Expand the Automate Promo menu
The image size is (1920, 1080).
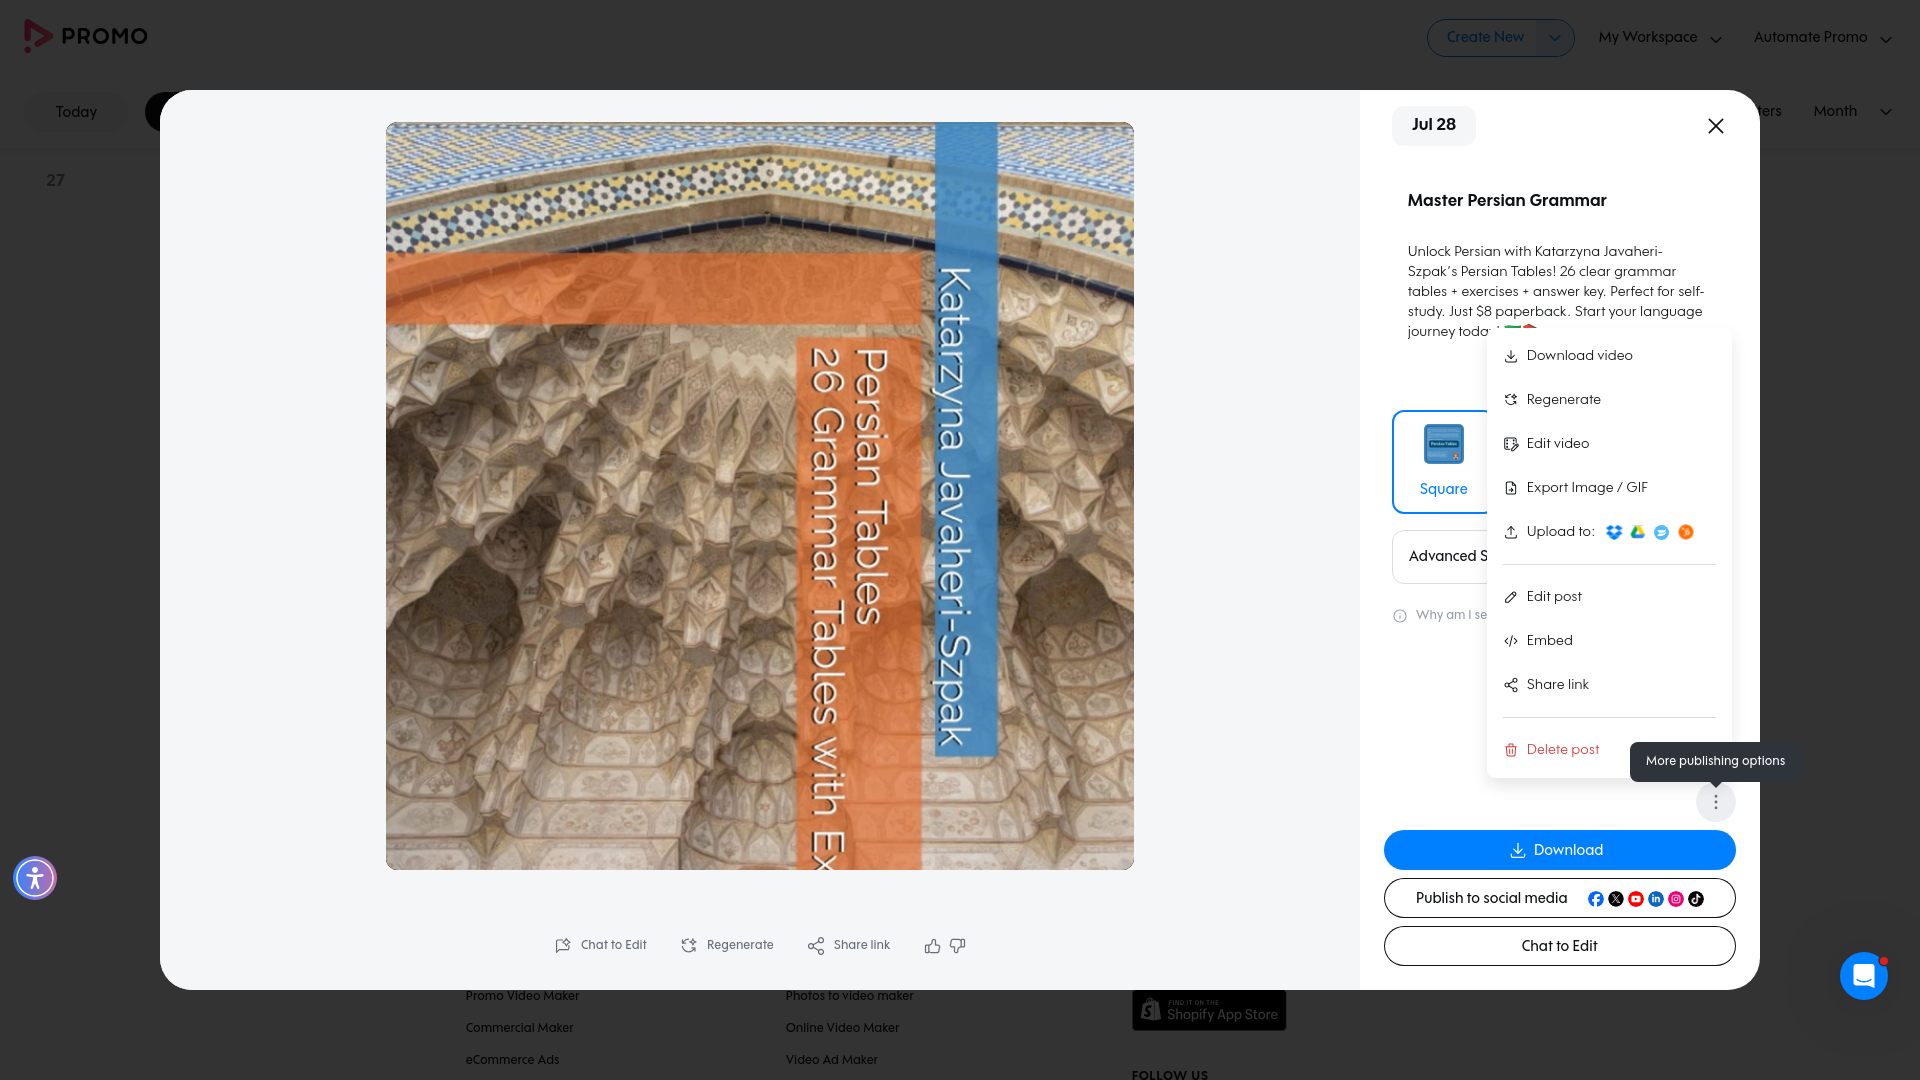point(1822,38)
